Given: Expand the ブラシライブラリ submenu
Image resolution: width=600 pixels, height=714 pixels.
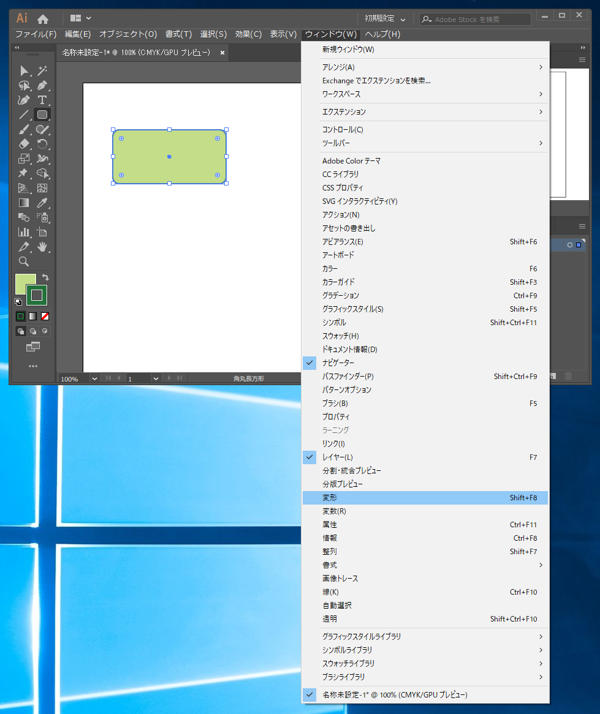Looking at the screenshot, I should [425, 677].
